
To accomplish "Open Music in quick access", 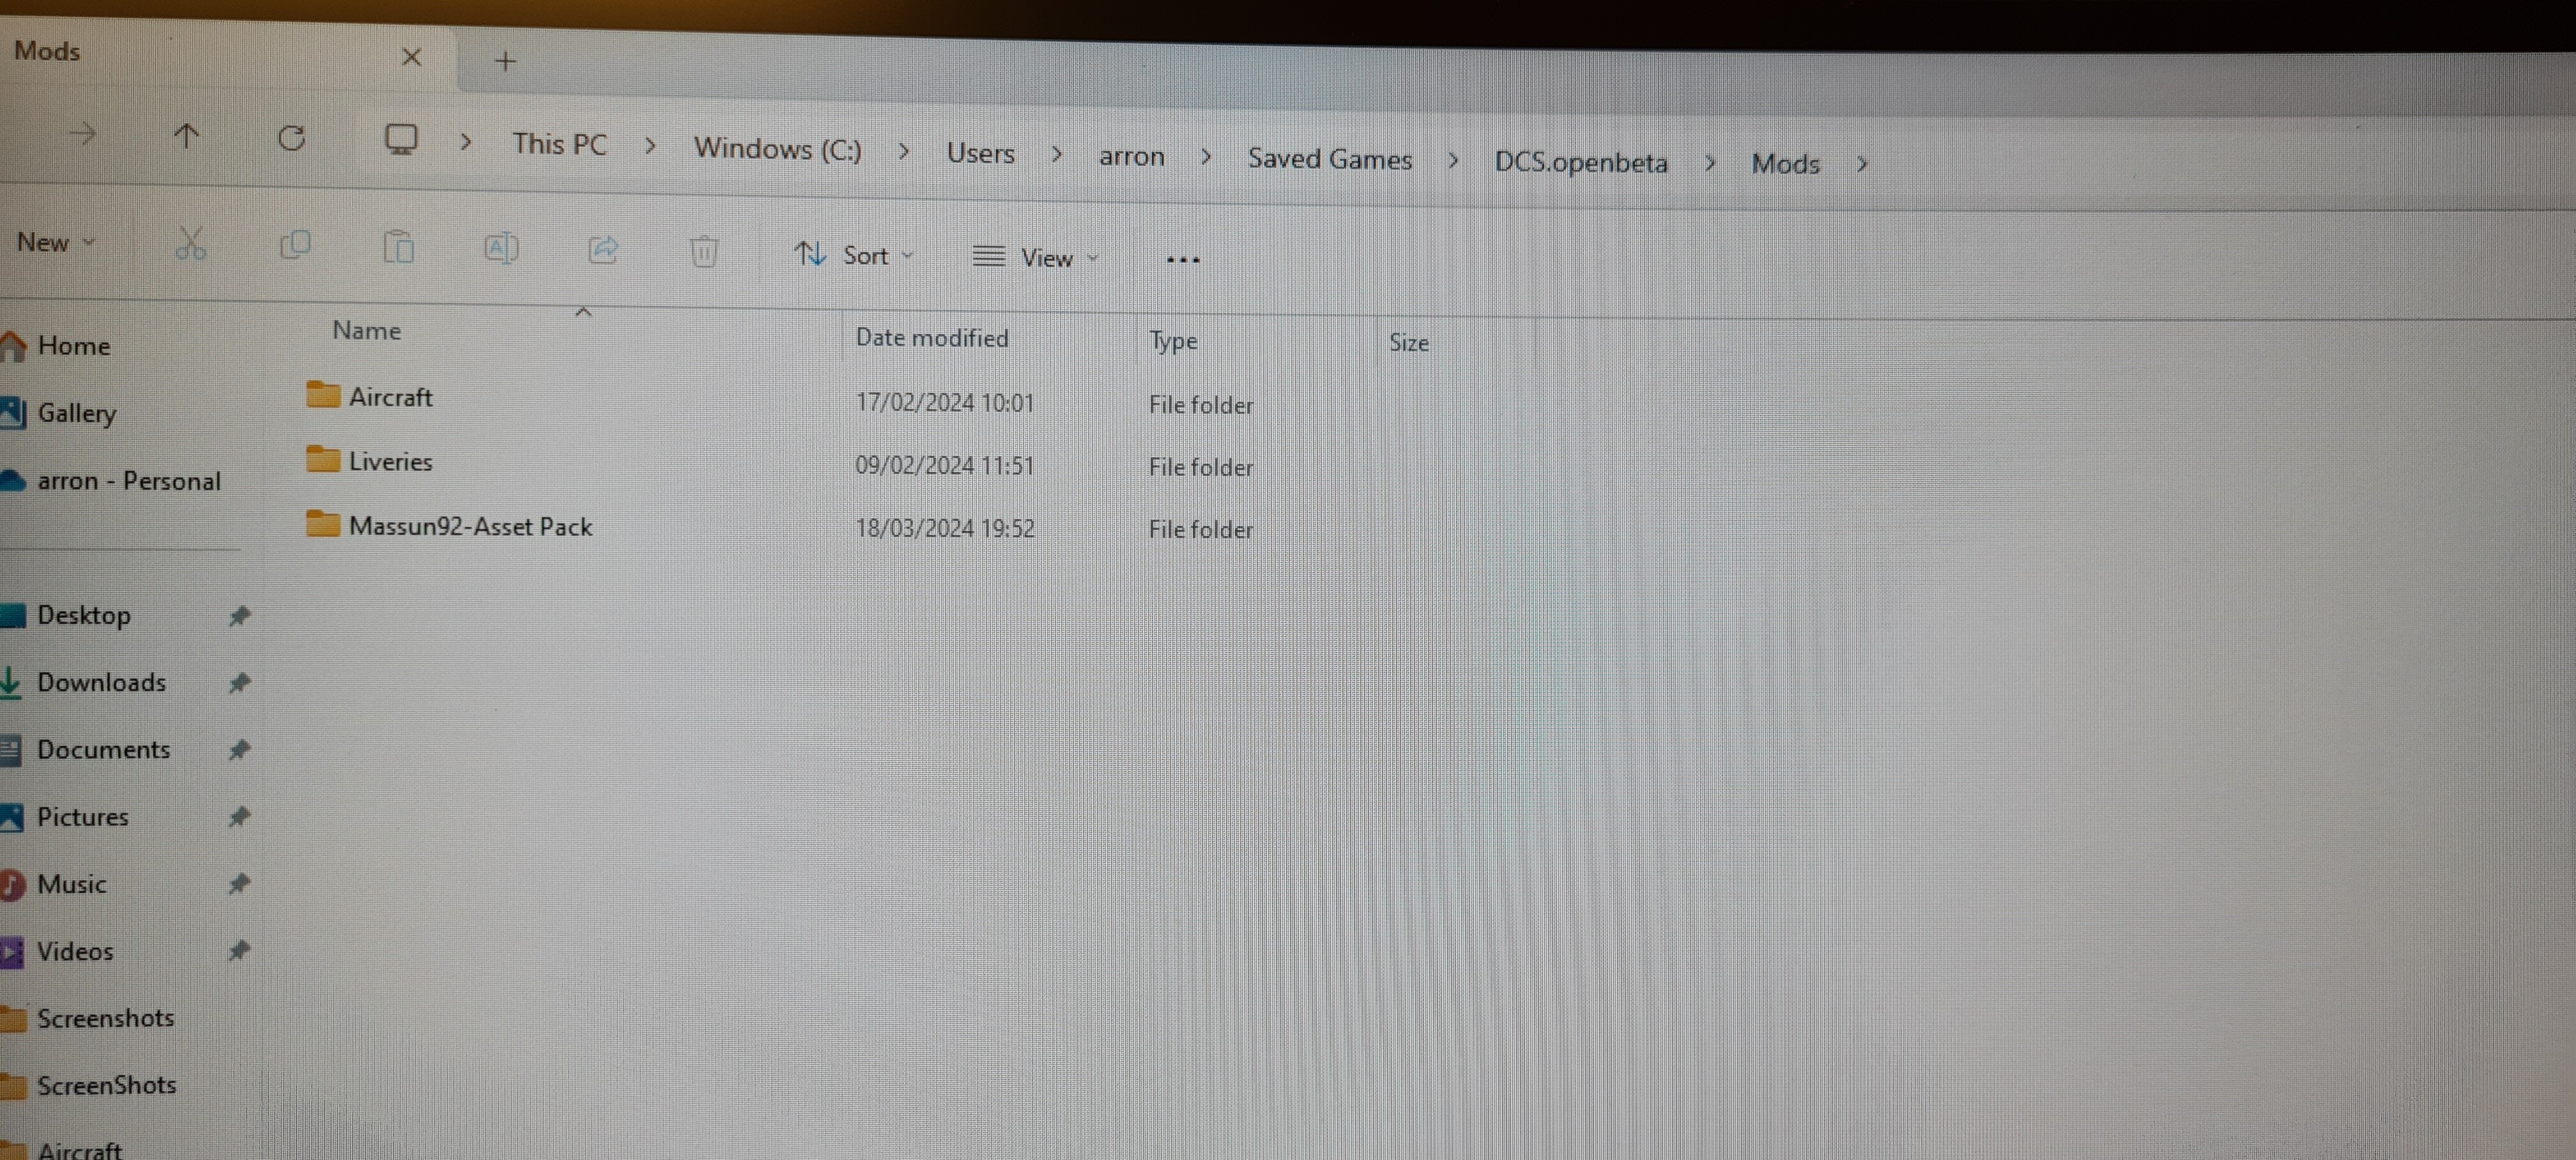I will pos(71,884).
